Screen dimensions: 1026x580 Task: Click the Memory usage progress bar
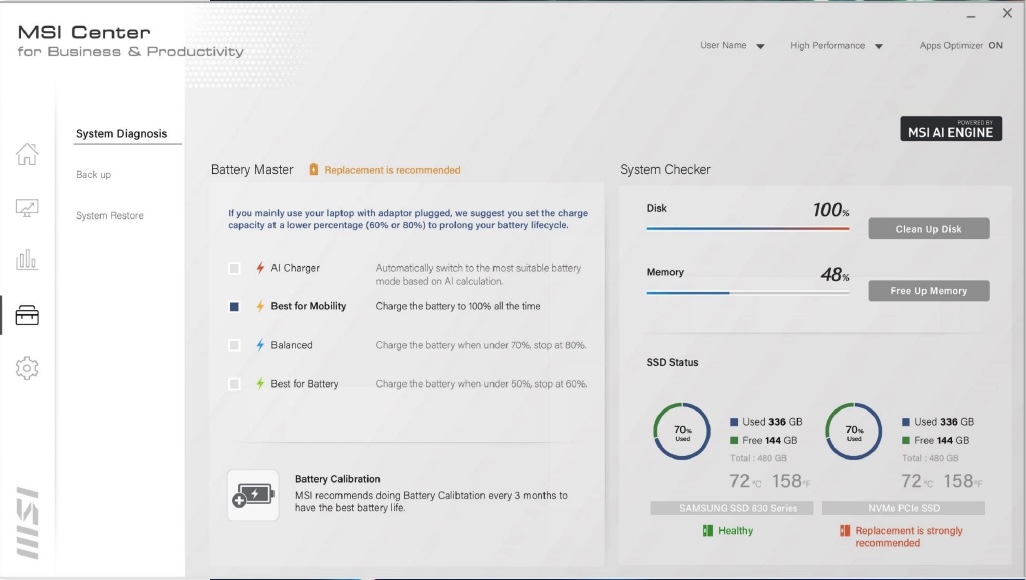click(x=748, y=293)
